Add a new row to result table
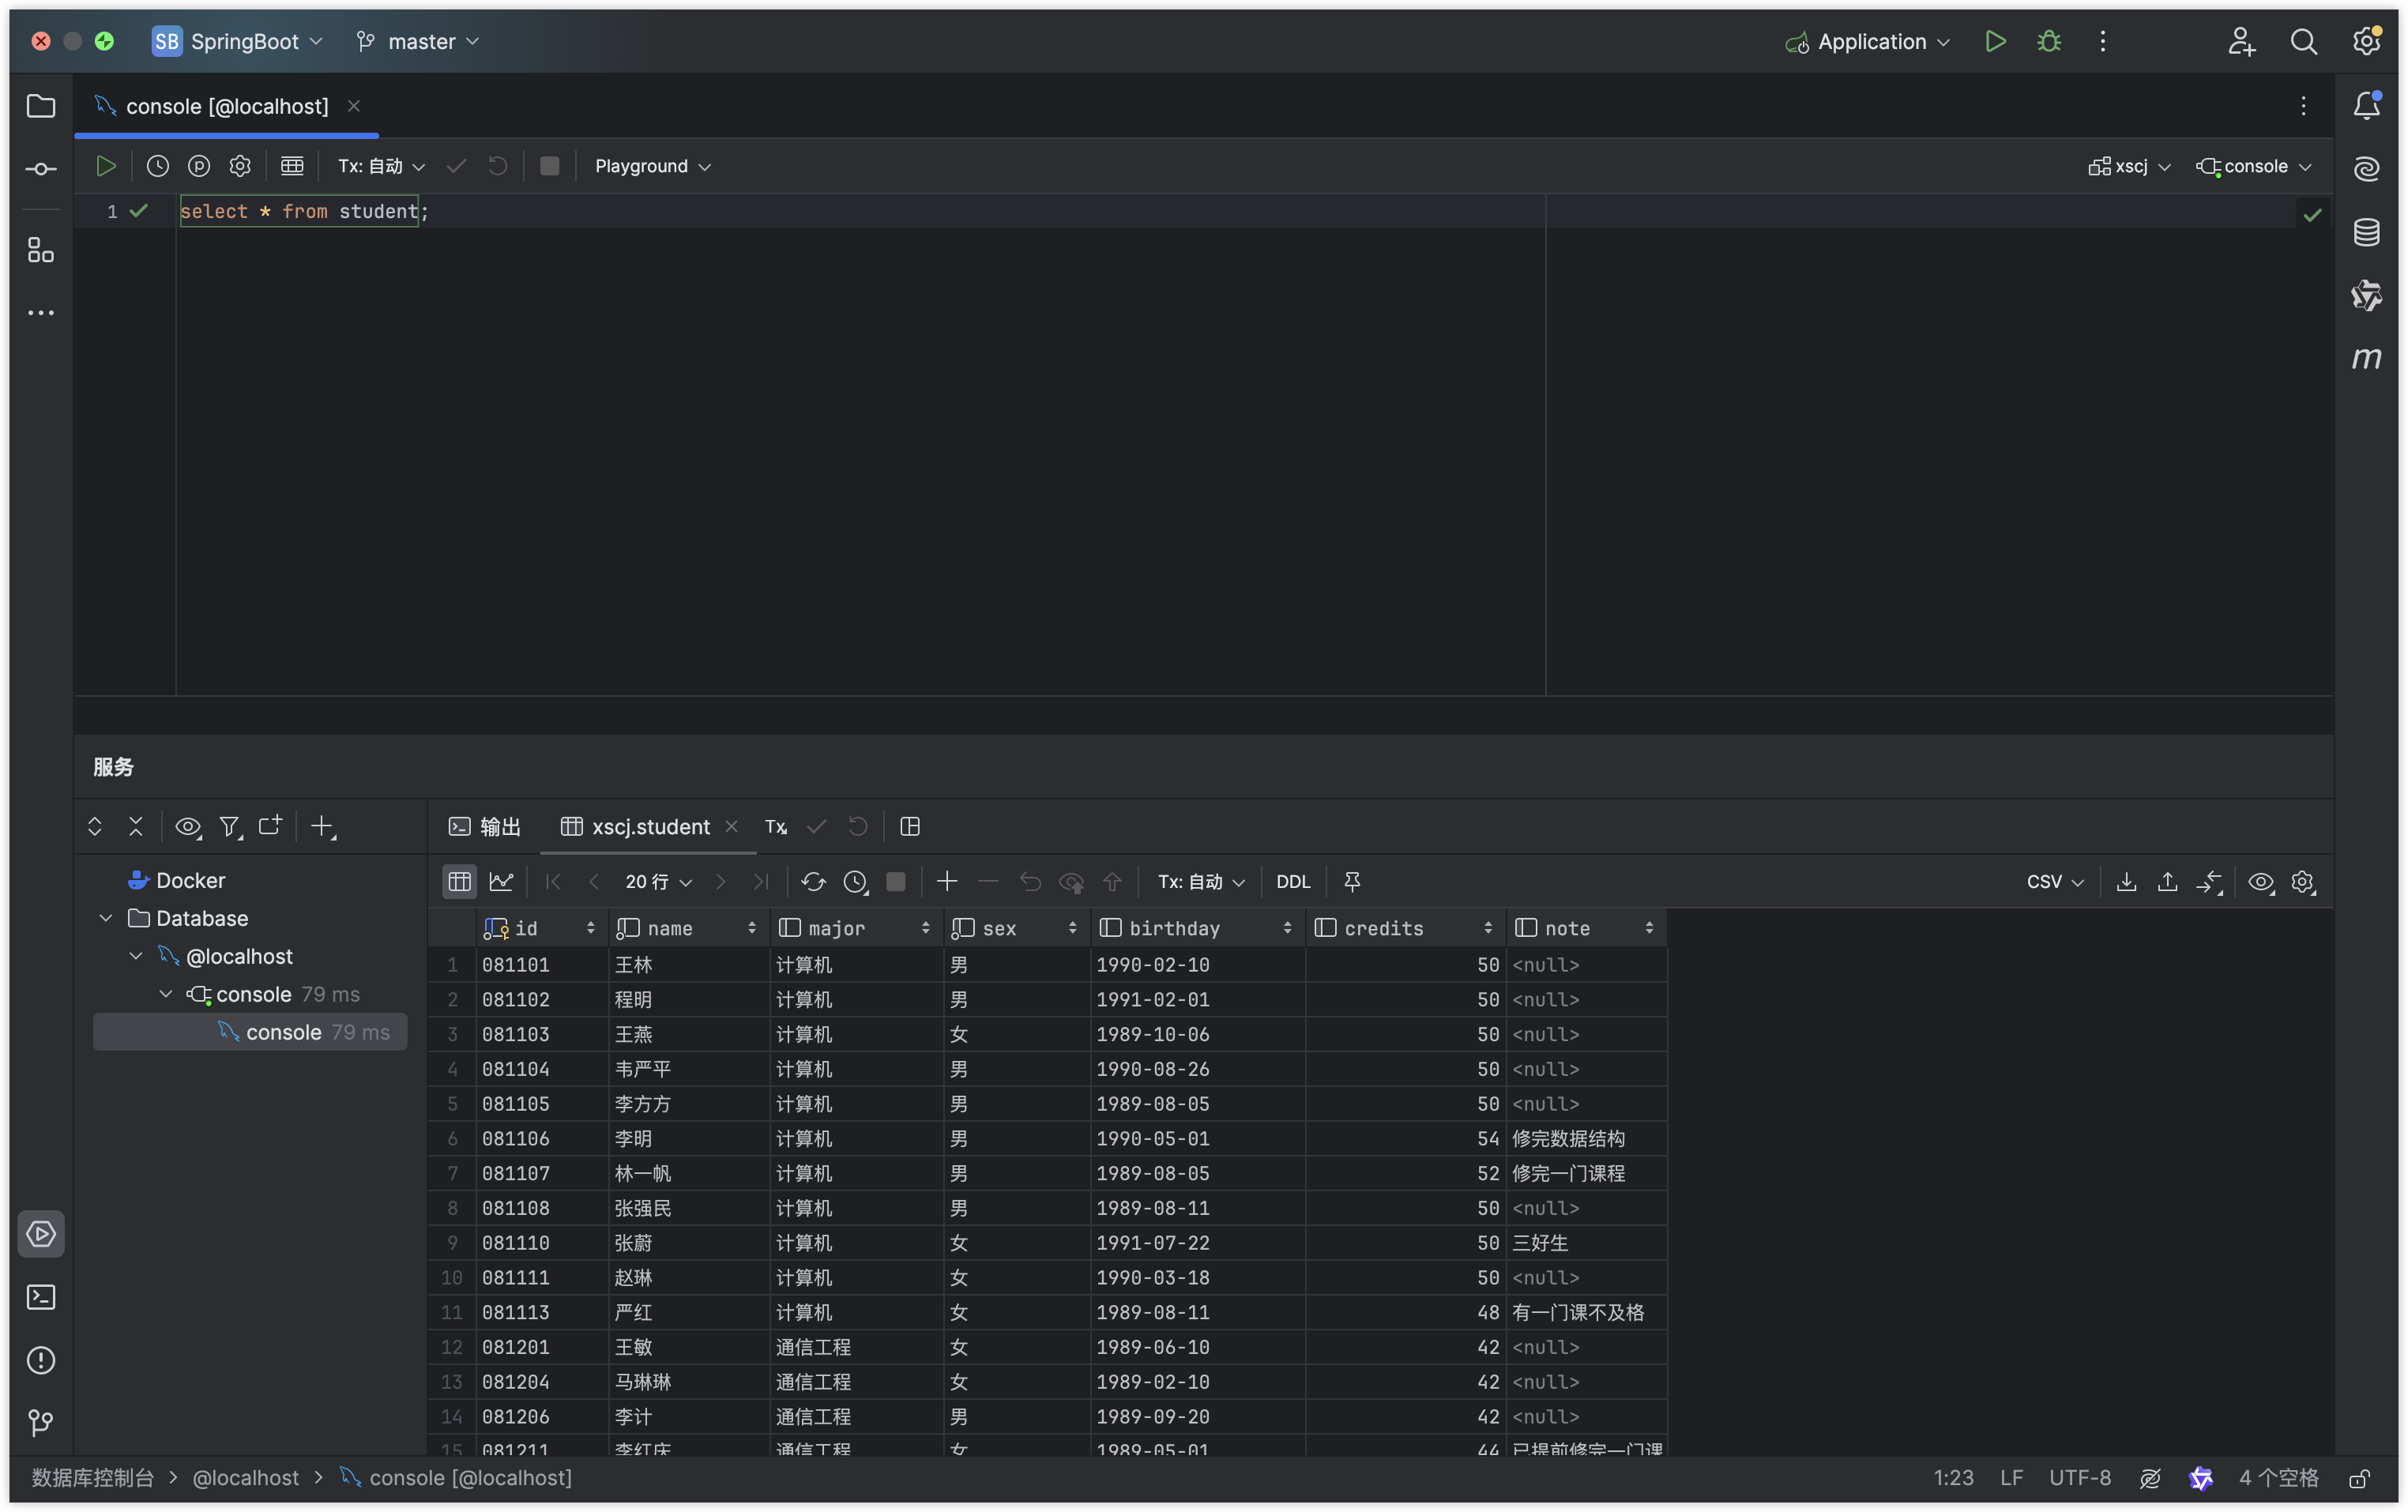The height and width of the screenshot is (1512, 2408). point(947,882)
